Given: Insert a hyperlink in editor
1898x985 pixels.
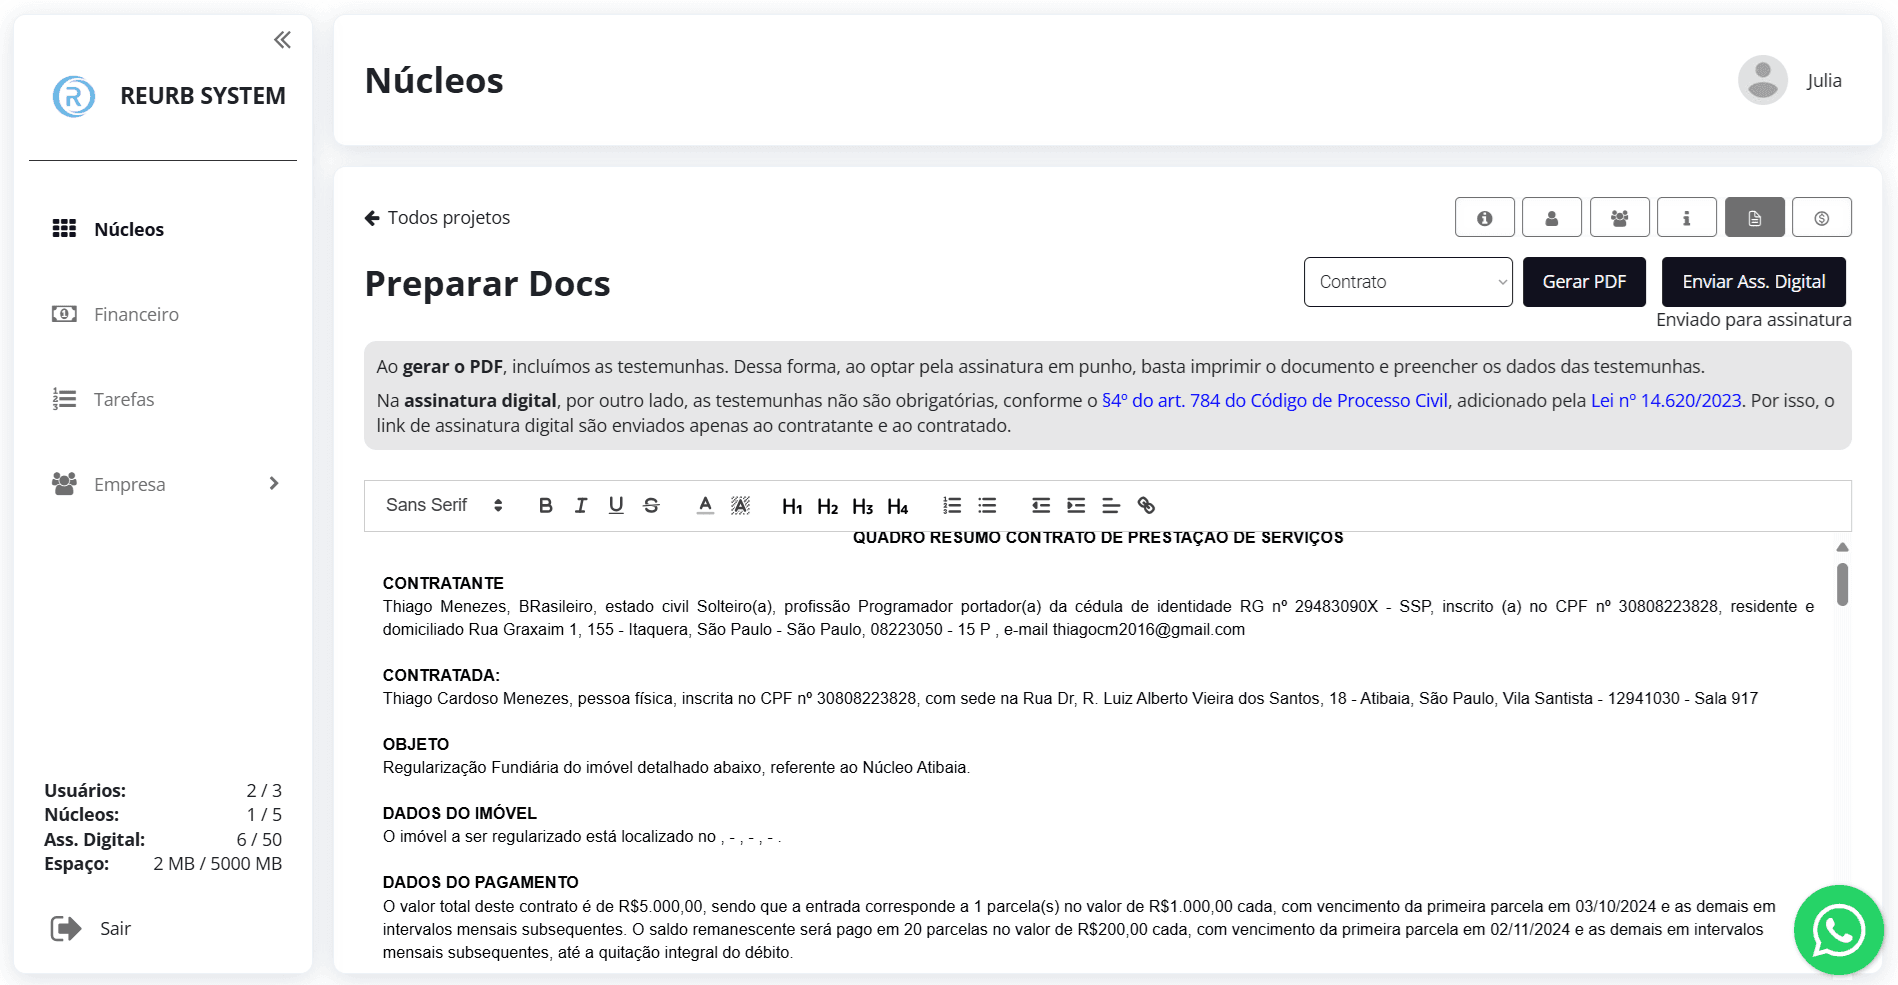Looking at the screenshot, I should 1146,505.
